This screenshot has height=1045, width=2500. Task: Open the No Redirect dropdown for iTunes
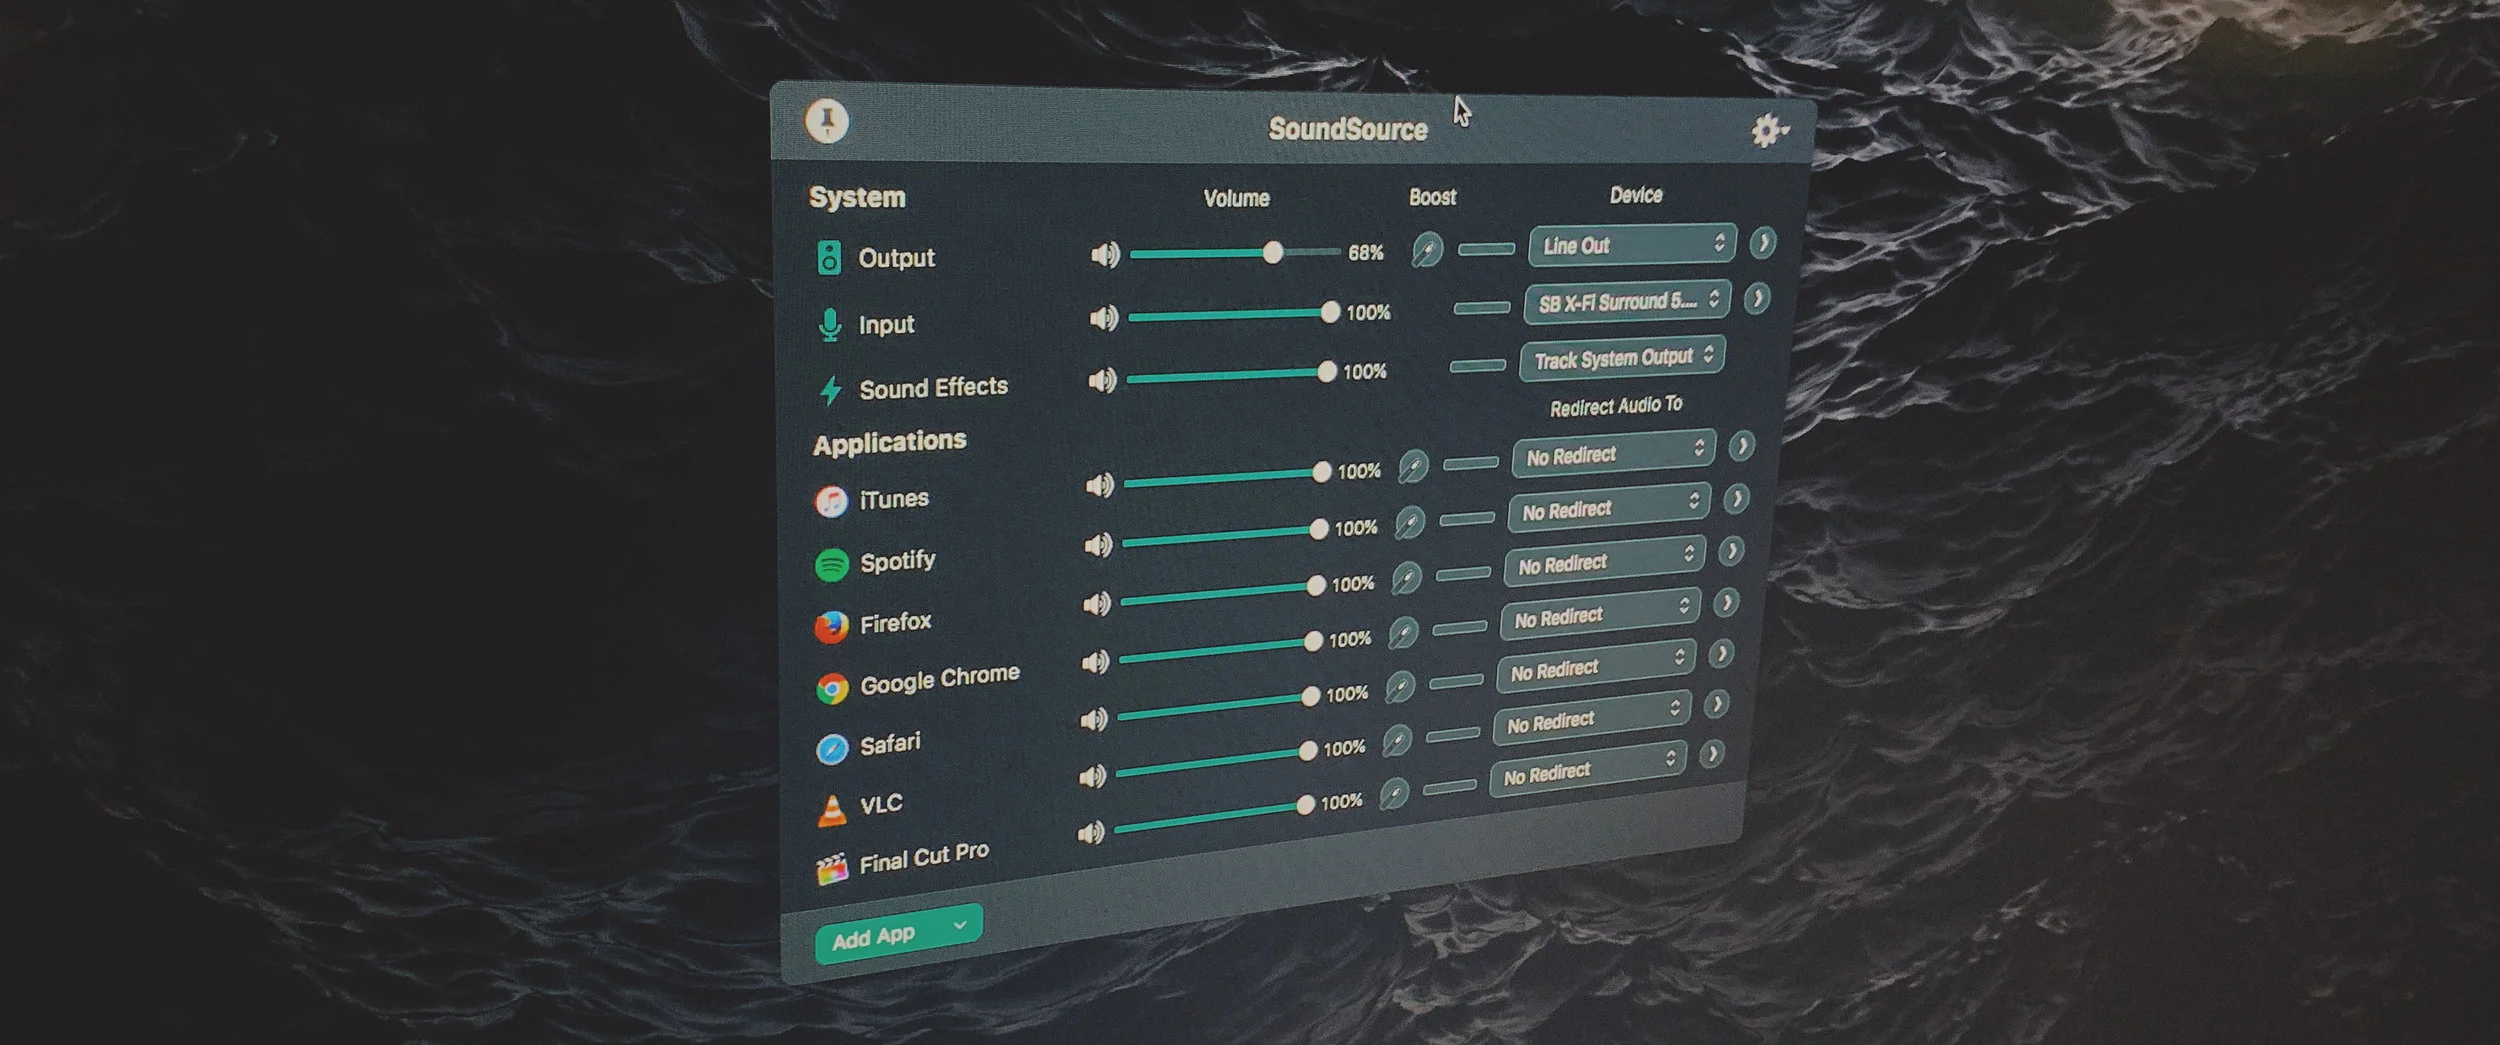(x=1614, y=452)
